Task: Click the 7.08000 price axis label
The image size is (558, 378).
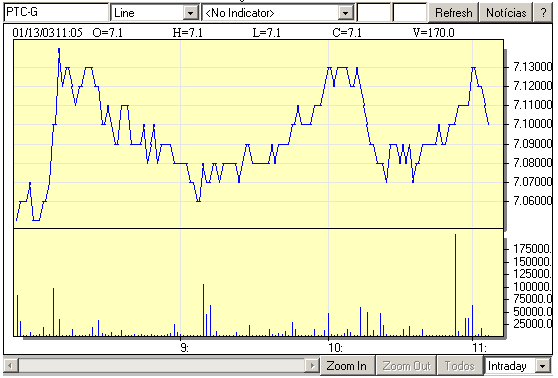Action: point(532,163)
